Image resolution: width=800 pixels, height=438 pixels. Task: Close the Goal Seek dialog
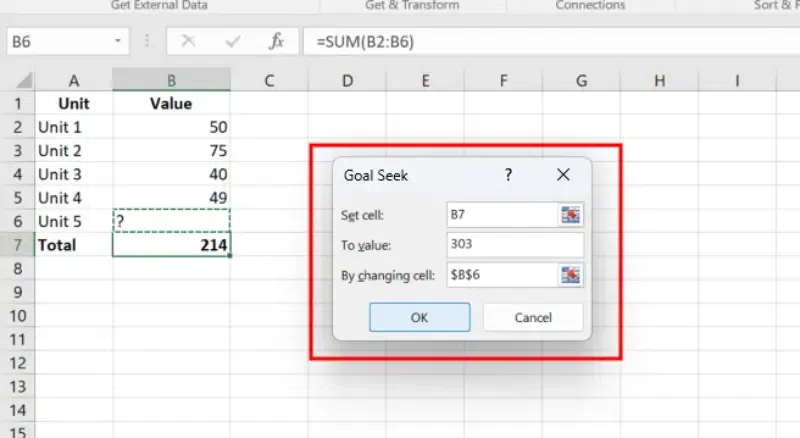coord(563,175)
